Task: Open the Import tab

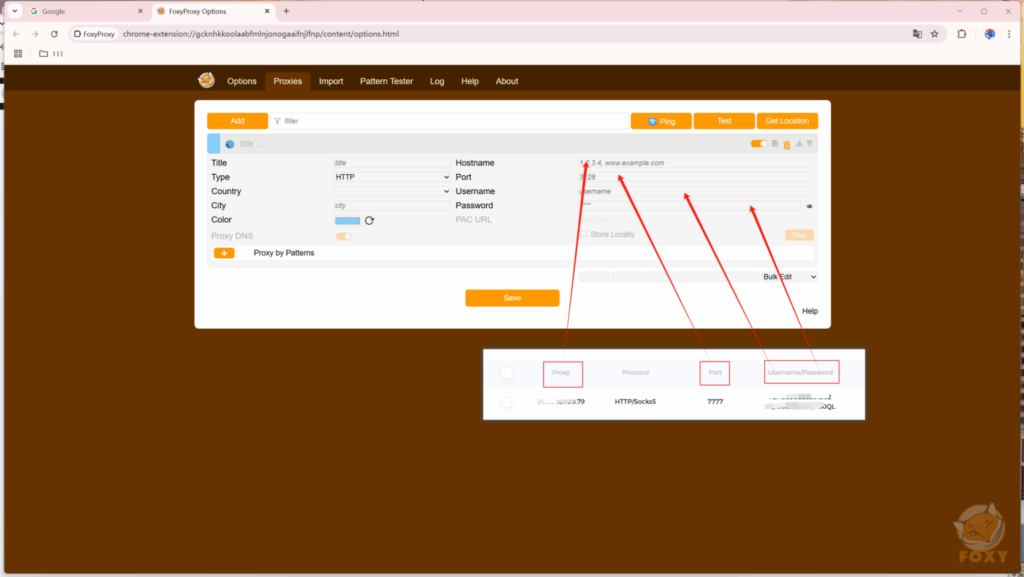Action: click(330, 81)
